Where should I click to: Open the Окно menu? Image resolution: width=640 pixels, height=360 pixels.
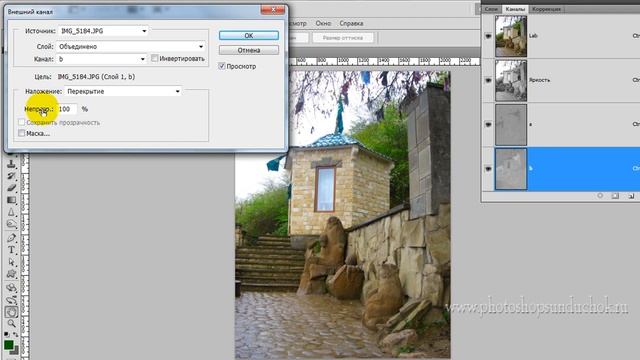(323, 23)
